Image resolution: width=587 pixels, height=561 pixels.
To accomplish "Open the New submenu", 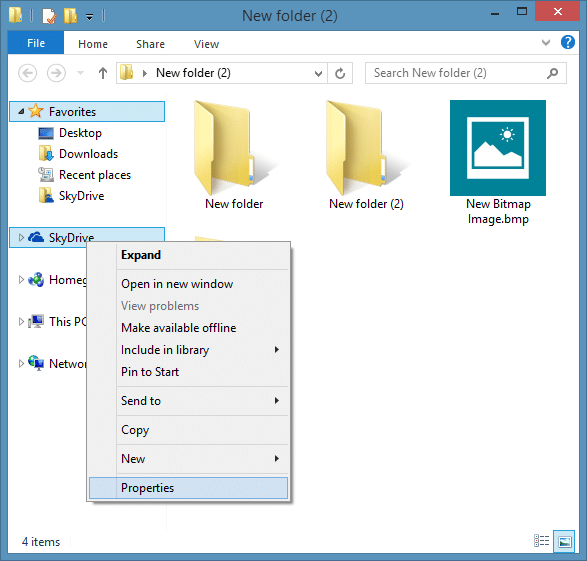I will point(189,459).
